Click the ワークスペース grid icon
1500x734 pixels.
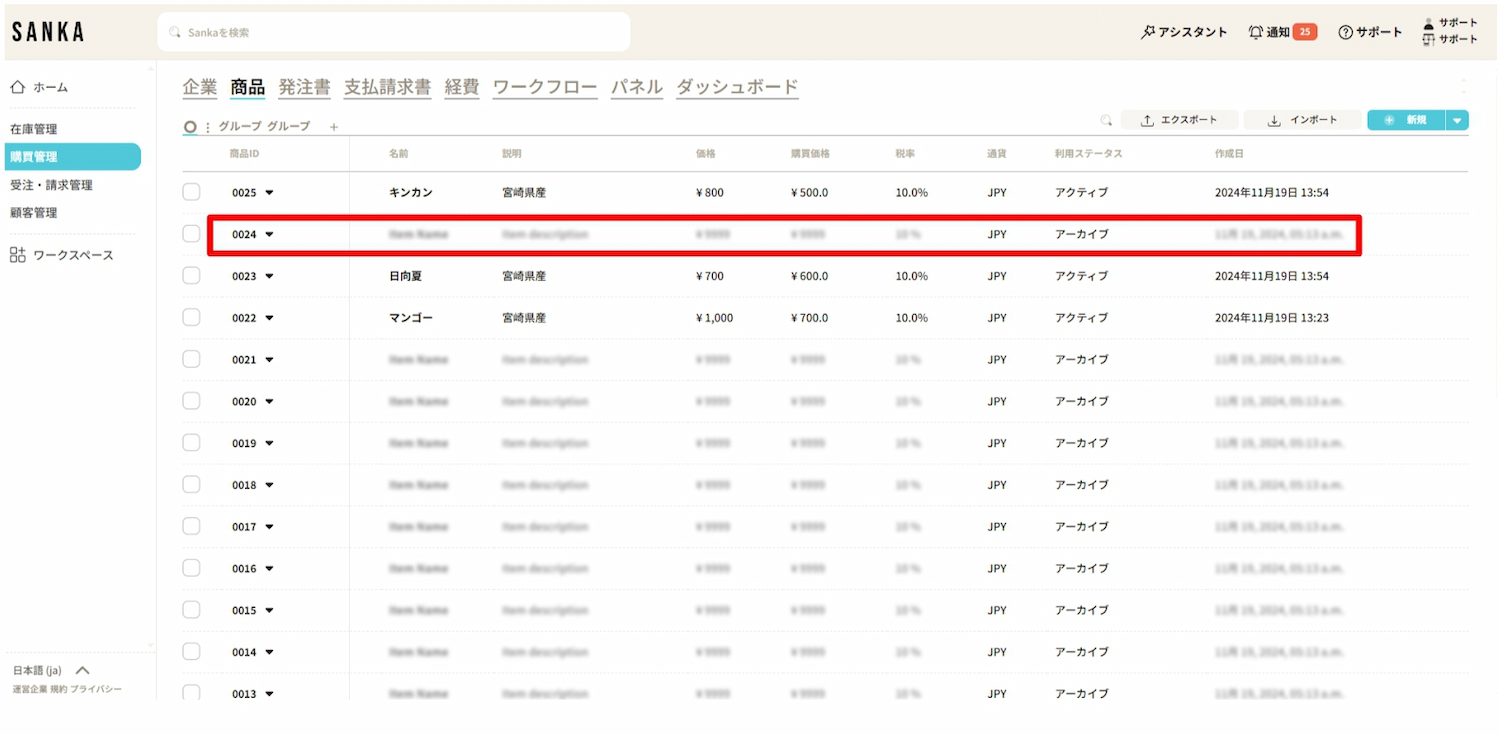pyautogui.click(x=17, y=255)
